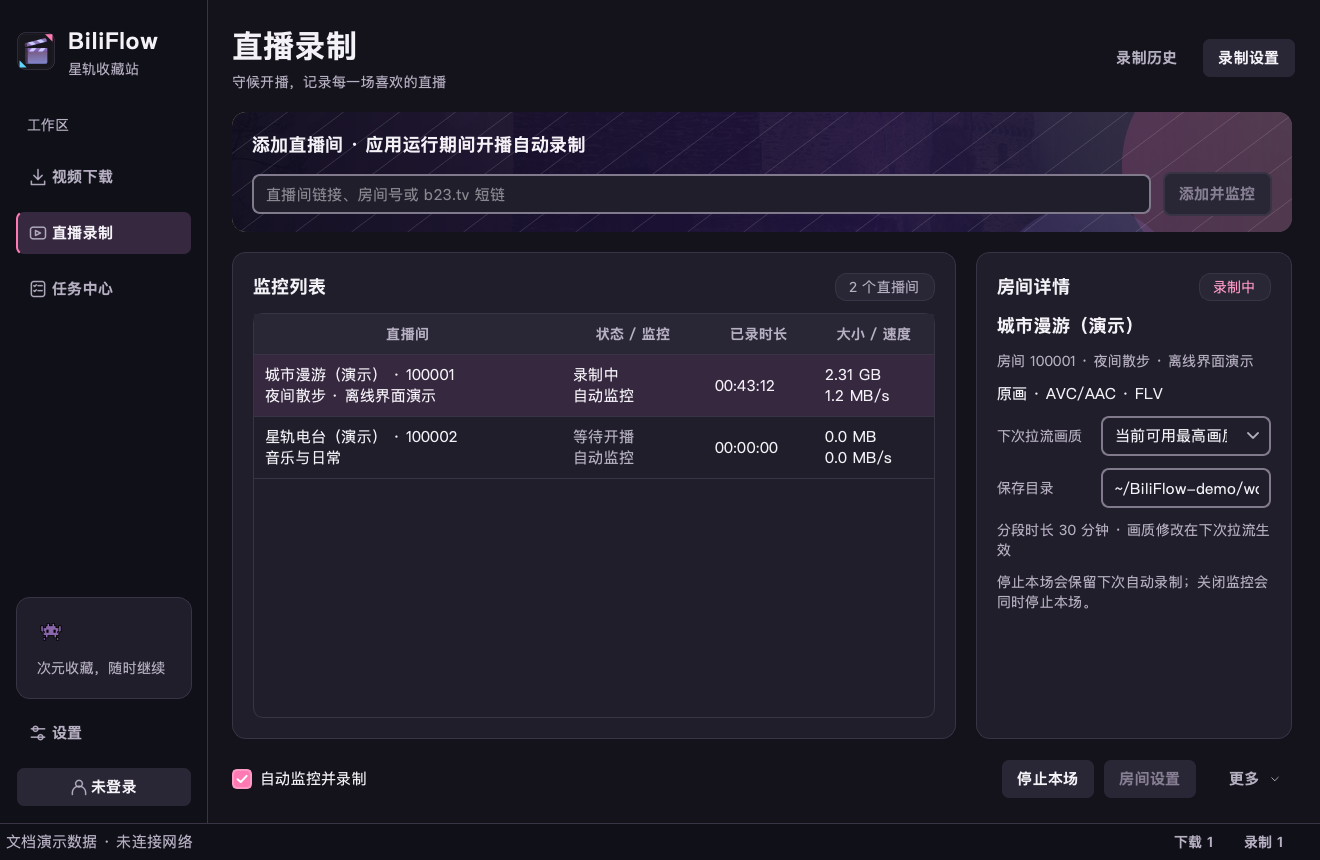
Task: Click 文档演示数据 · 未连接网络 status text
Action: (99, 842)
